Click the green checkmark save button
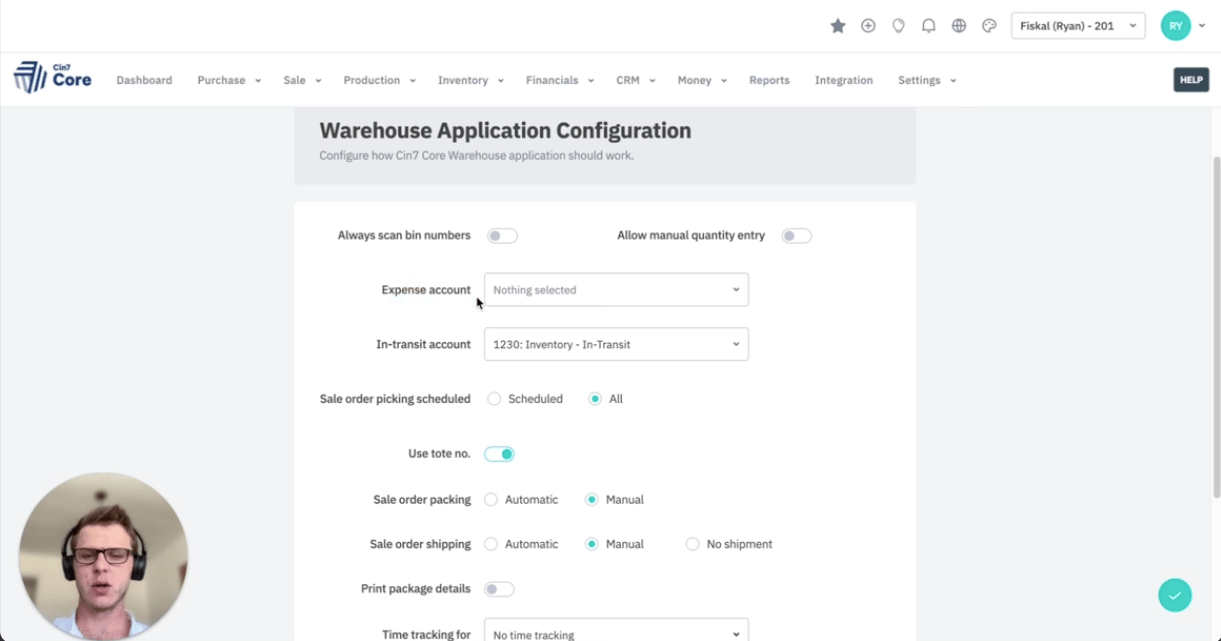Viewport: 1221px width, 641px height. coord(1175,595)
